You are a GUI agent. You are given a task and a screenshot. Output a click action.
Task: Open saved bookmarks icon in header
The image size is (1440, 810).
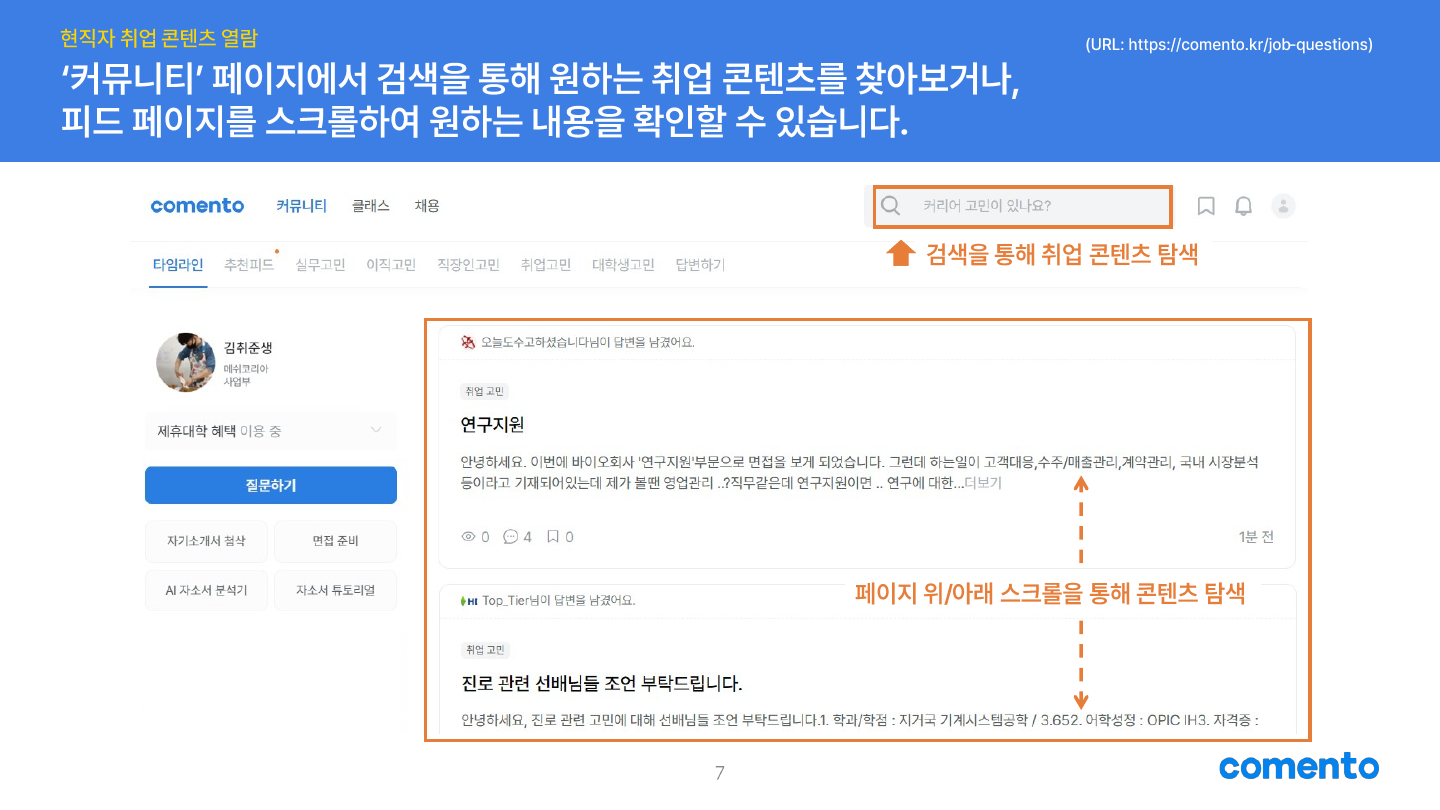[x=1206, y=206]
